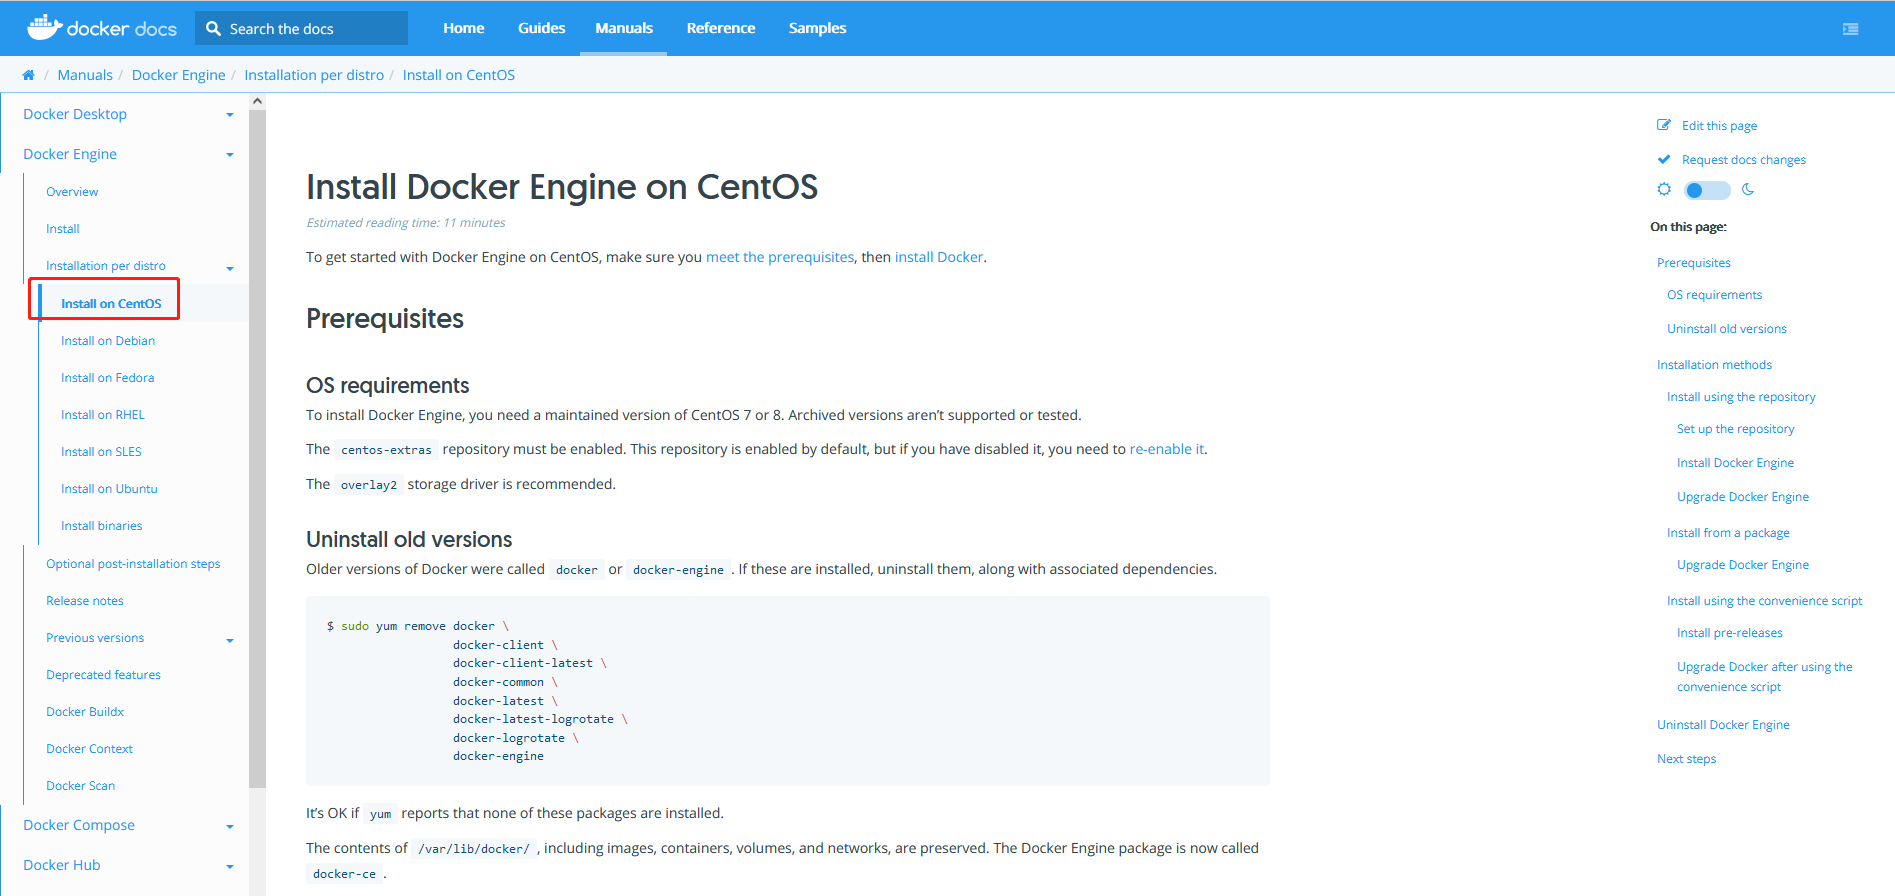
Task: Select the moon dark-mode icon
Action: pos(1748,189)
